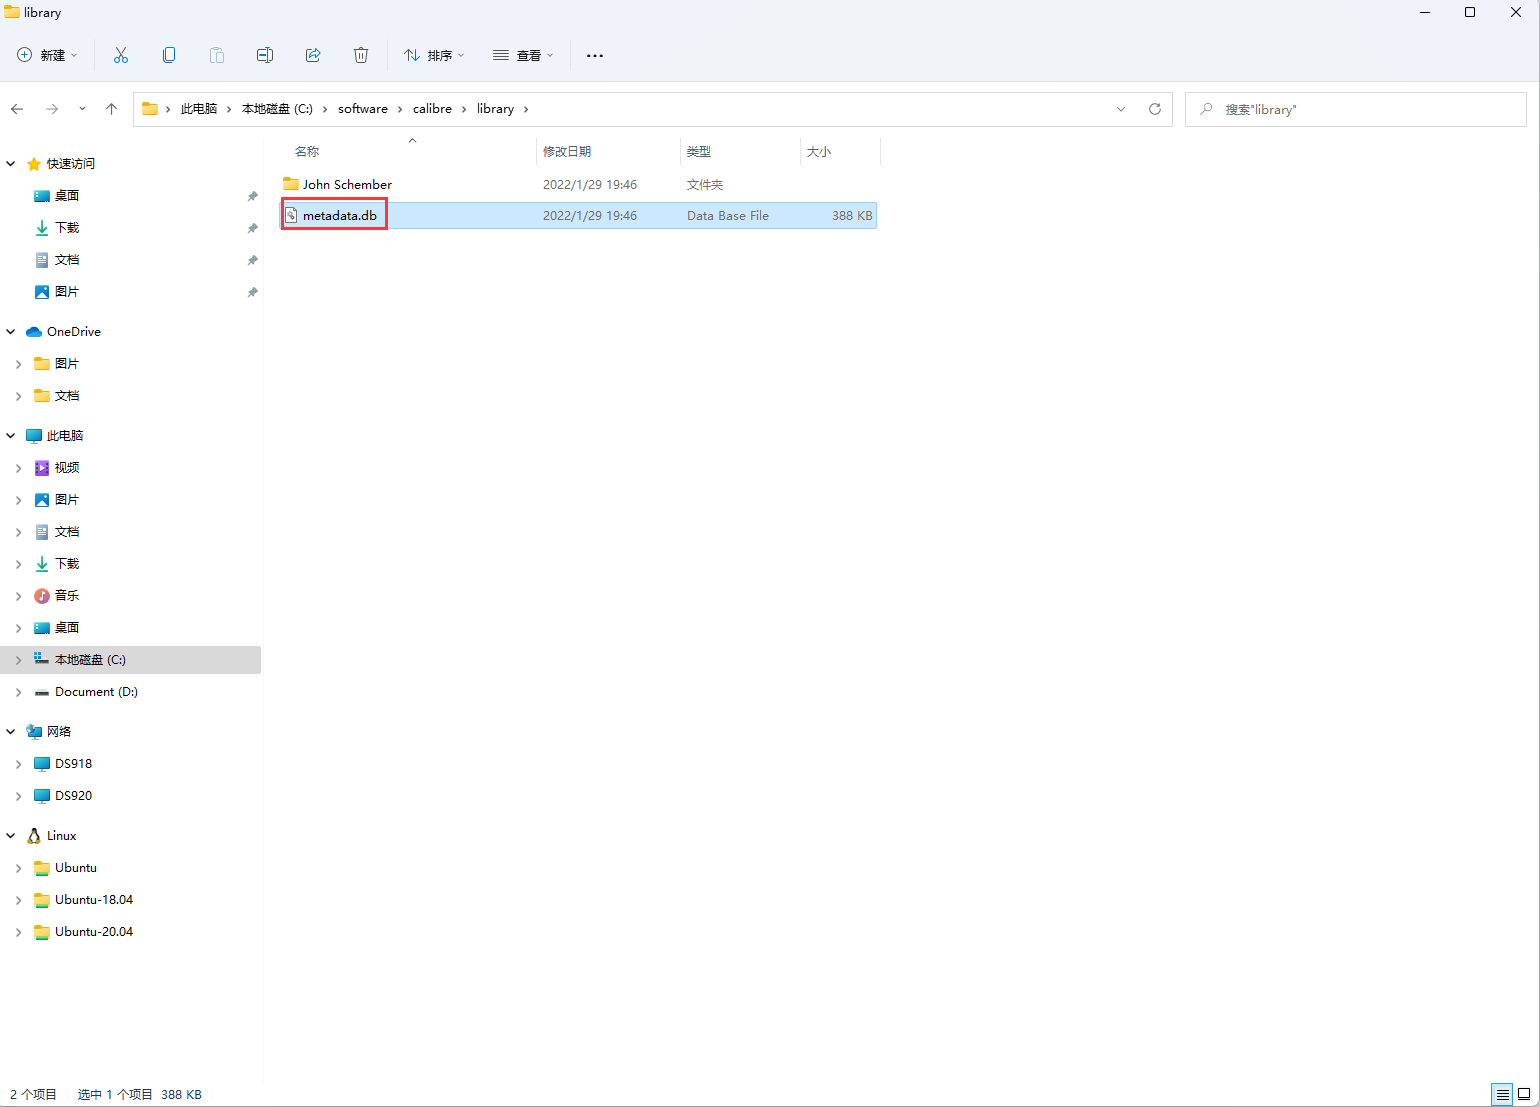Click the Cut scissors icon in toolbar

[x=121, y=55]
